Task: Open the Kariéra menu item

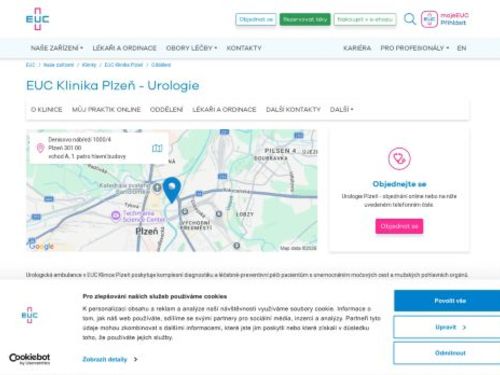Action: 357,48
